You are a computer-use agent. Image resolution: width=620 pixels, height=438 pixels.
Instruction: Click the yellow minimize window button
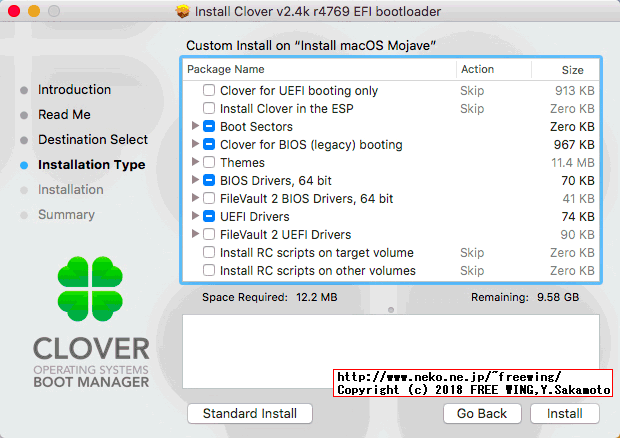[34, 11]
